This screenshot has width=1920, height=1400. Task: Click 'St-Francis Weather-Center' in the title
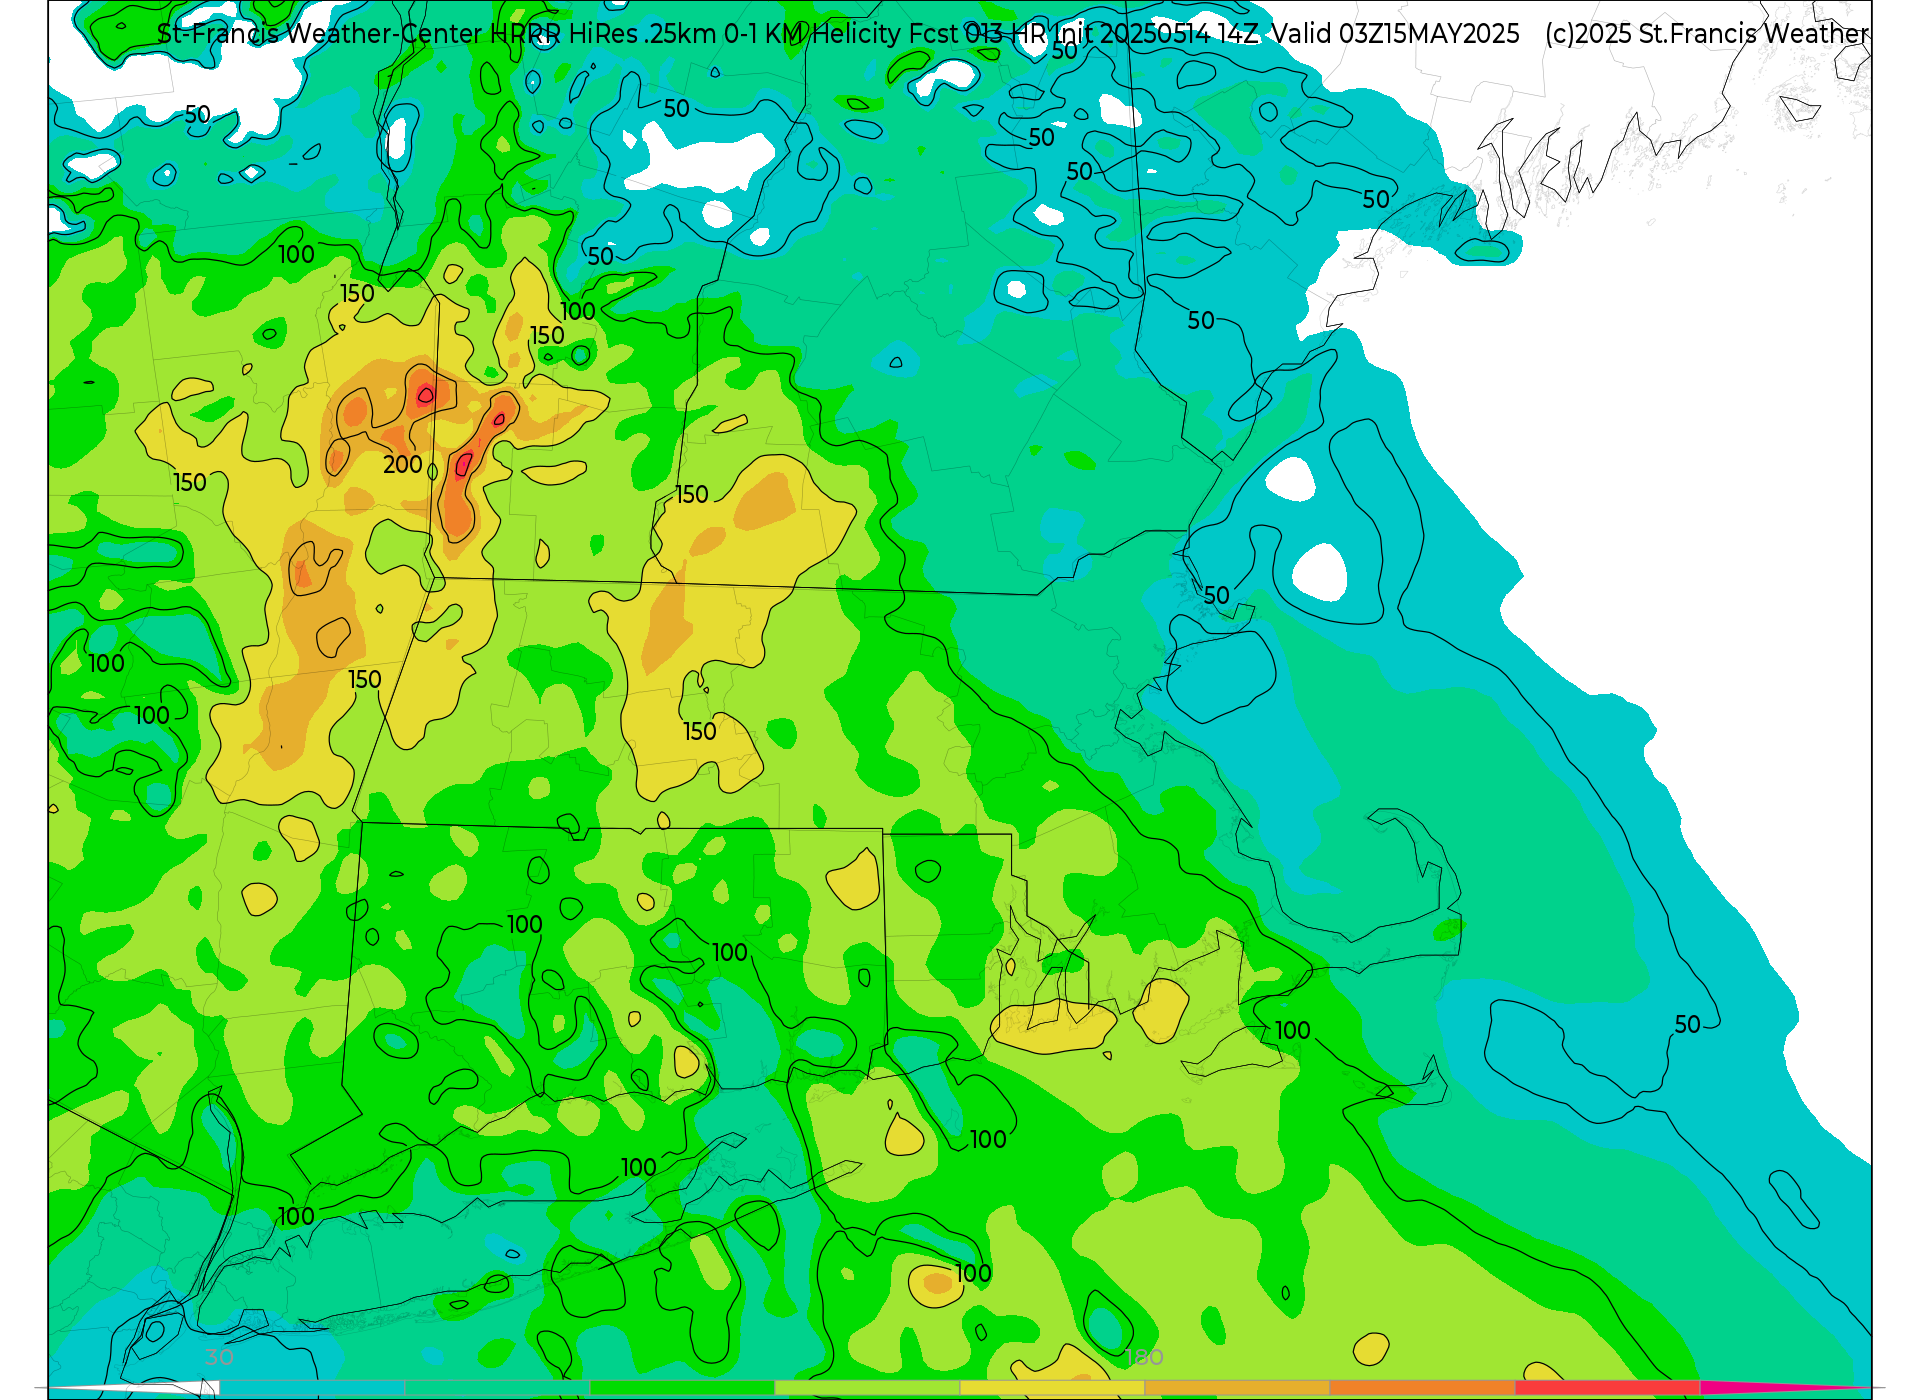320,34
